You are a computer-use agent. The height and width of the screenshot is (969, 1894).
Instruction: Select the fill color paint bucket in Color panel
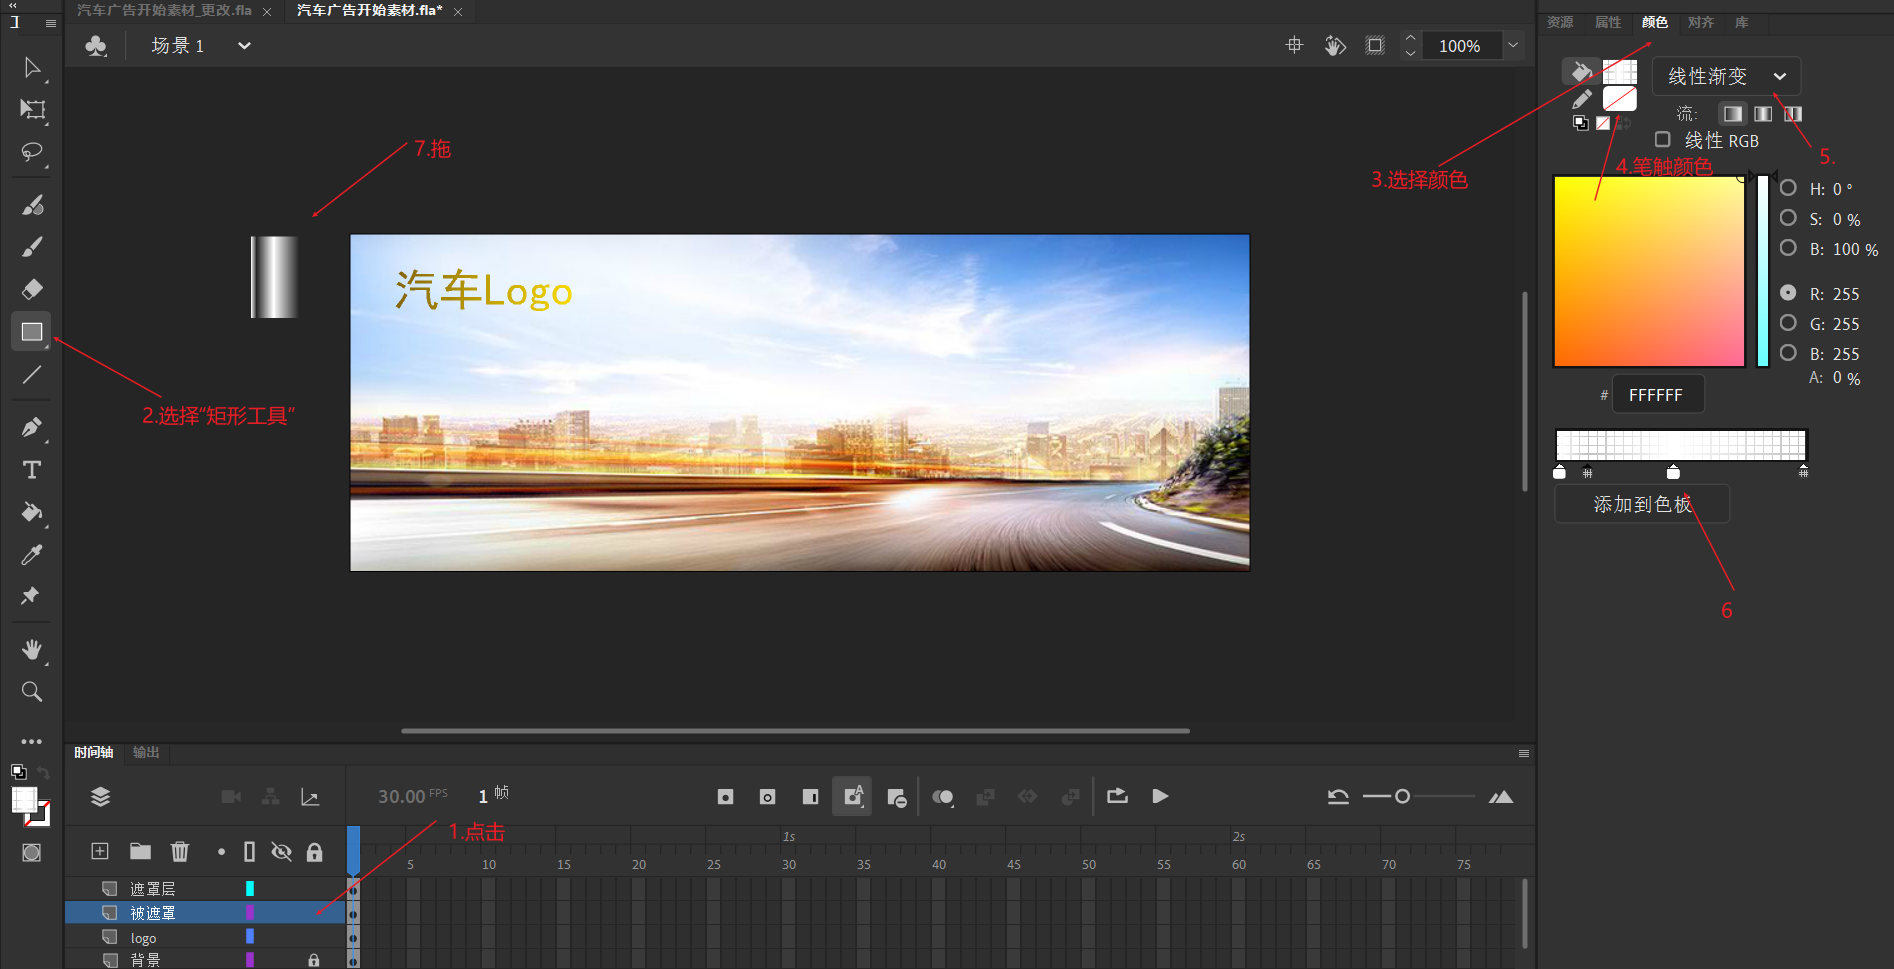point(1581,71)
